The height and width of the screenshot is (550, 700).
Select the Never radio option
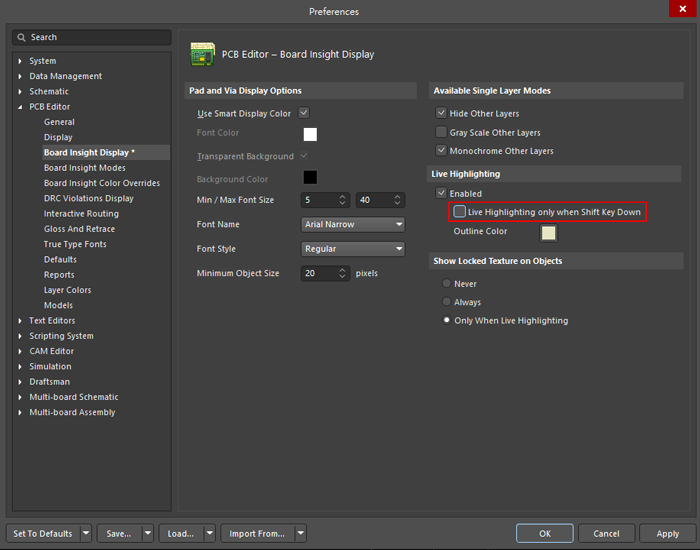pyautogui.click(x=446, y=284)
